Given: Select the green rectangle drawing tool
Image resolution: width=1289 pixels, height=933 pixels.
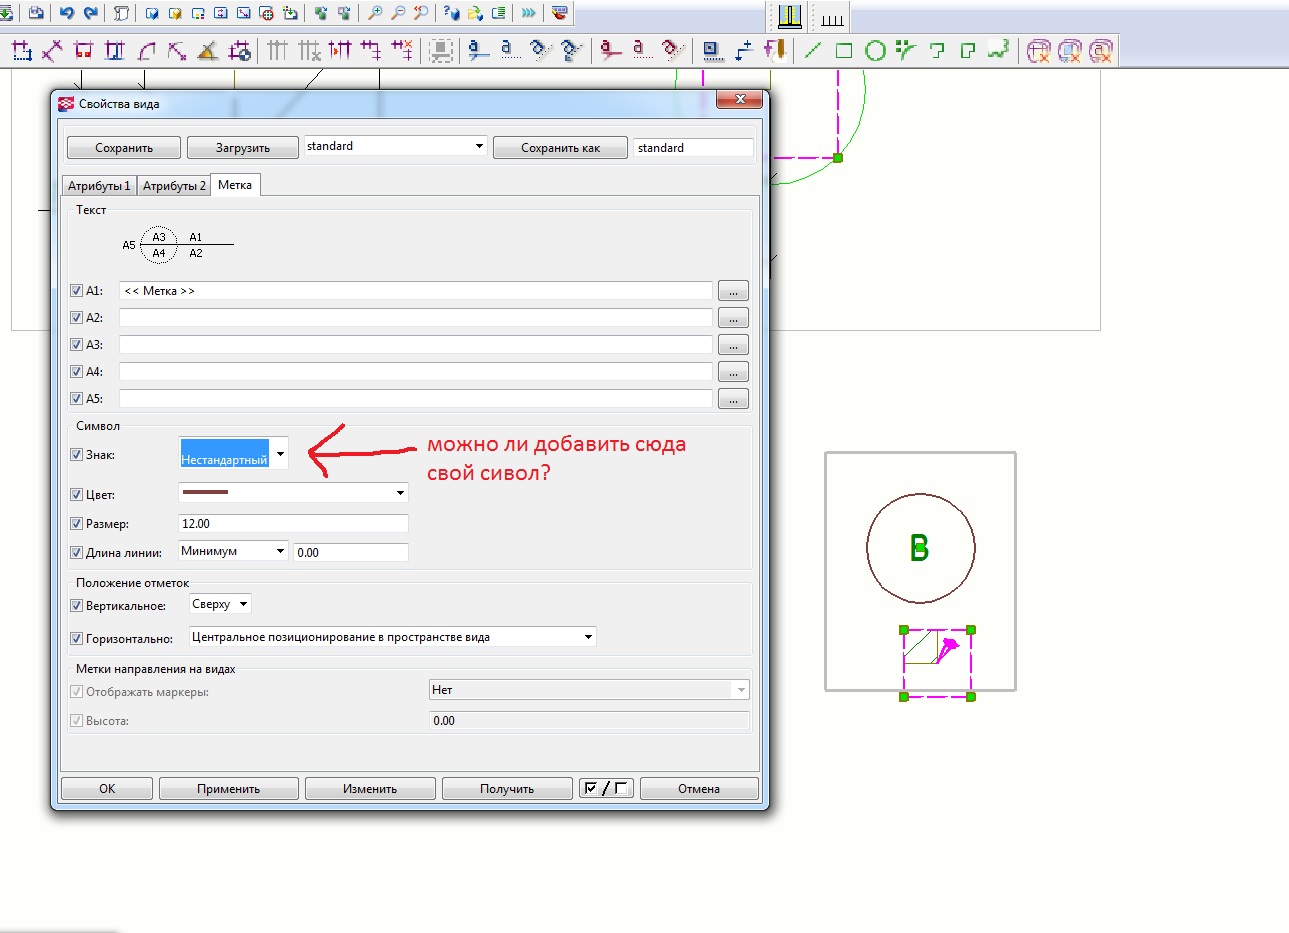Looking at the screenshot, I should pos(844,50).
